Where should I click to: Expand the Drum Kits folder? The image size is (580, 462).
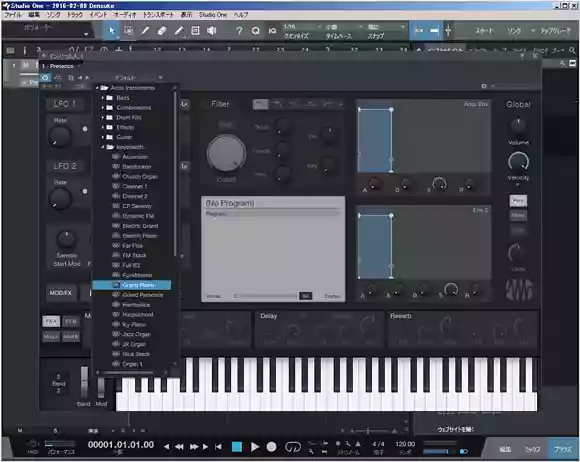(x=103, y=118)
